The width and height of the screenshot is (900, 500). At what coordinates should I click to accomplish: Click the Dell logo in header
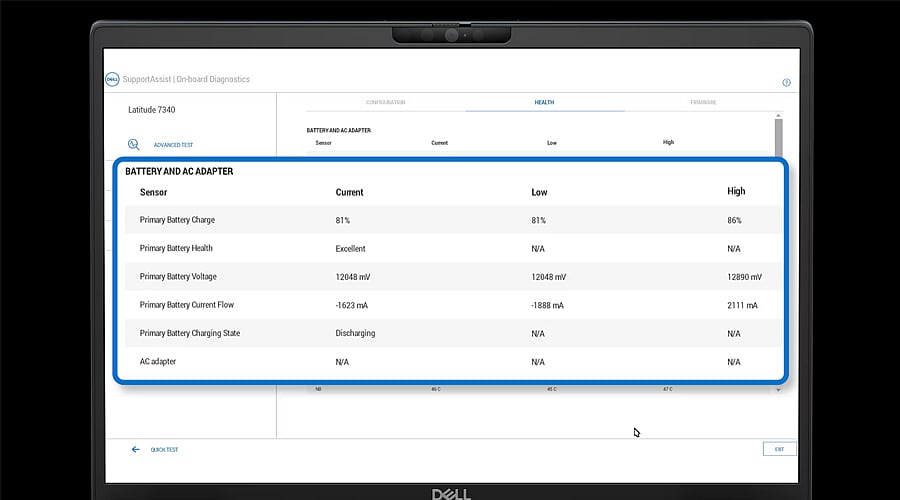pyautogui.click(x=112, y=79)
